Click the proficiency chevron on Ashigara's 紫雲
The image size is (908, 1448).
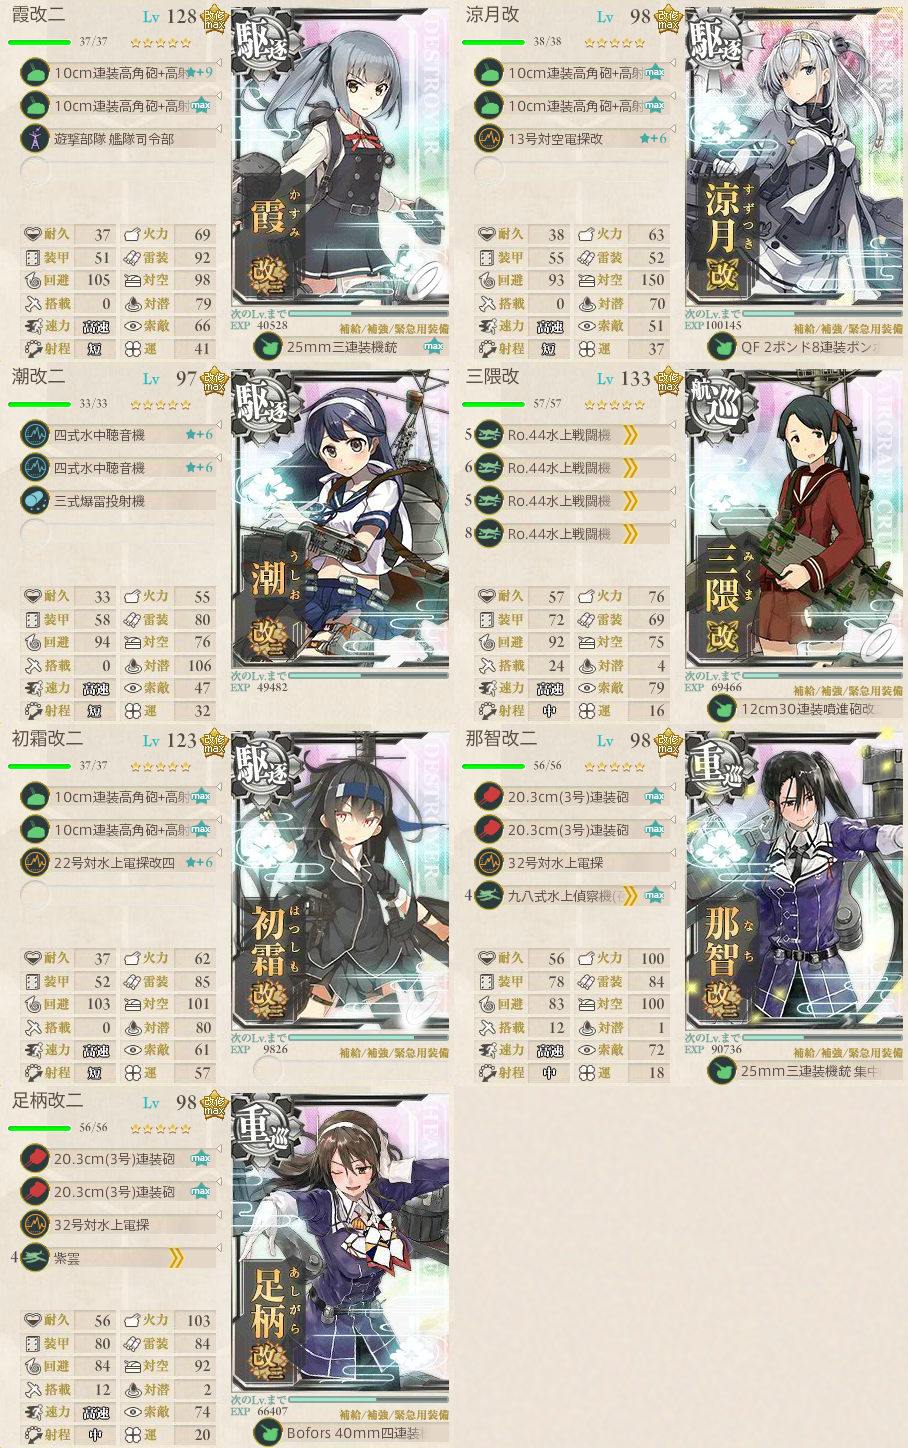click(176, 1257)
